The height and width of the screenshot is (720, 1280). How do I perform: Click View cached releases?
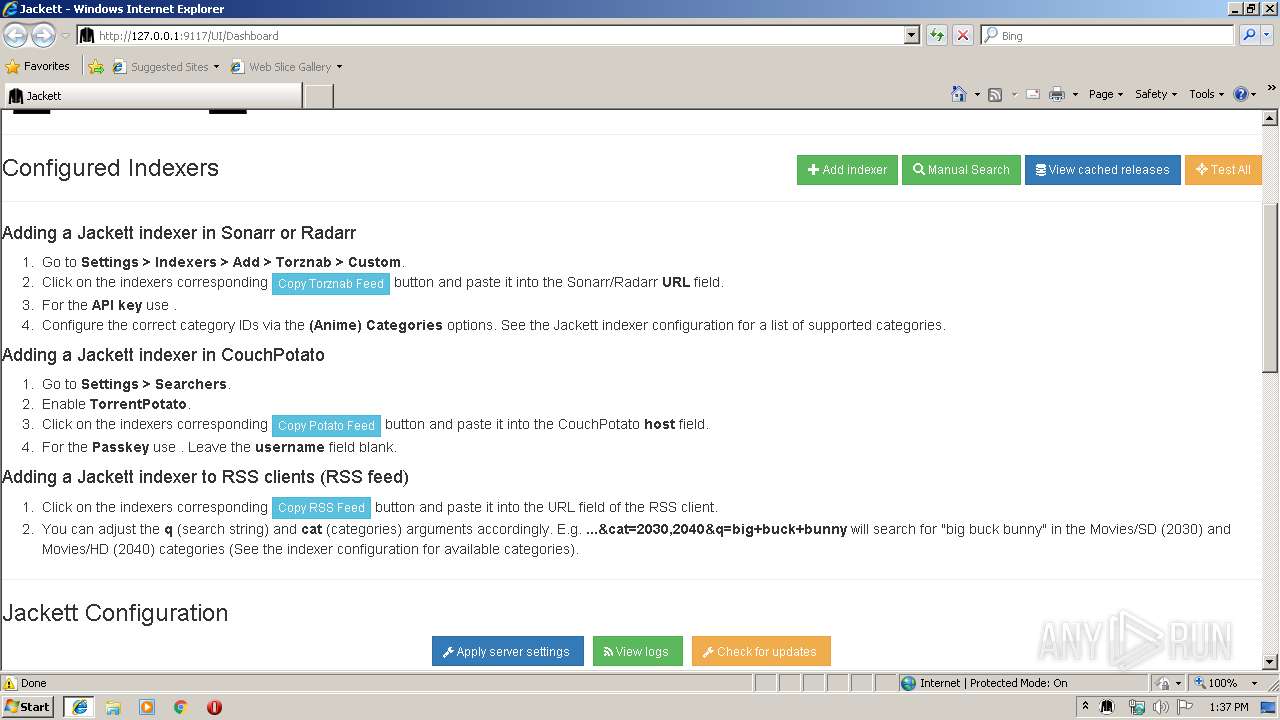coord(1102,170)
